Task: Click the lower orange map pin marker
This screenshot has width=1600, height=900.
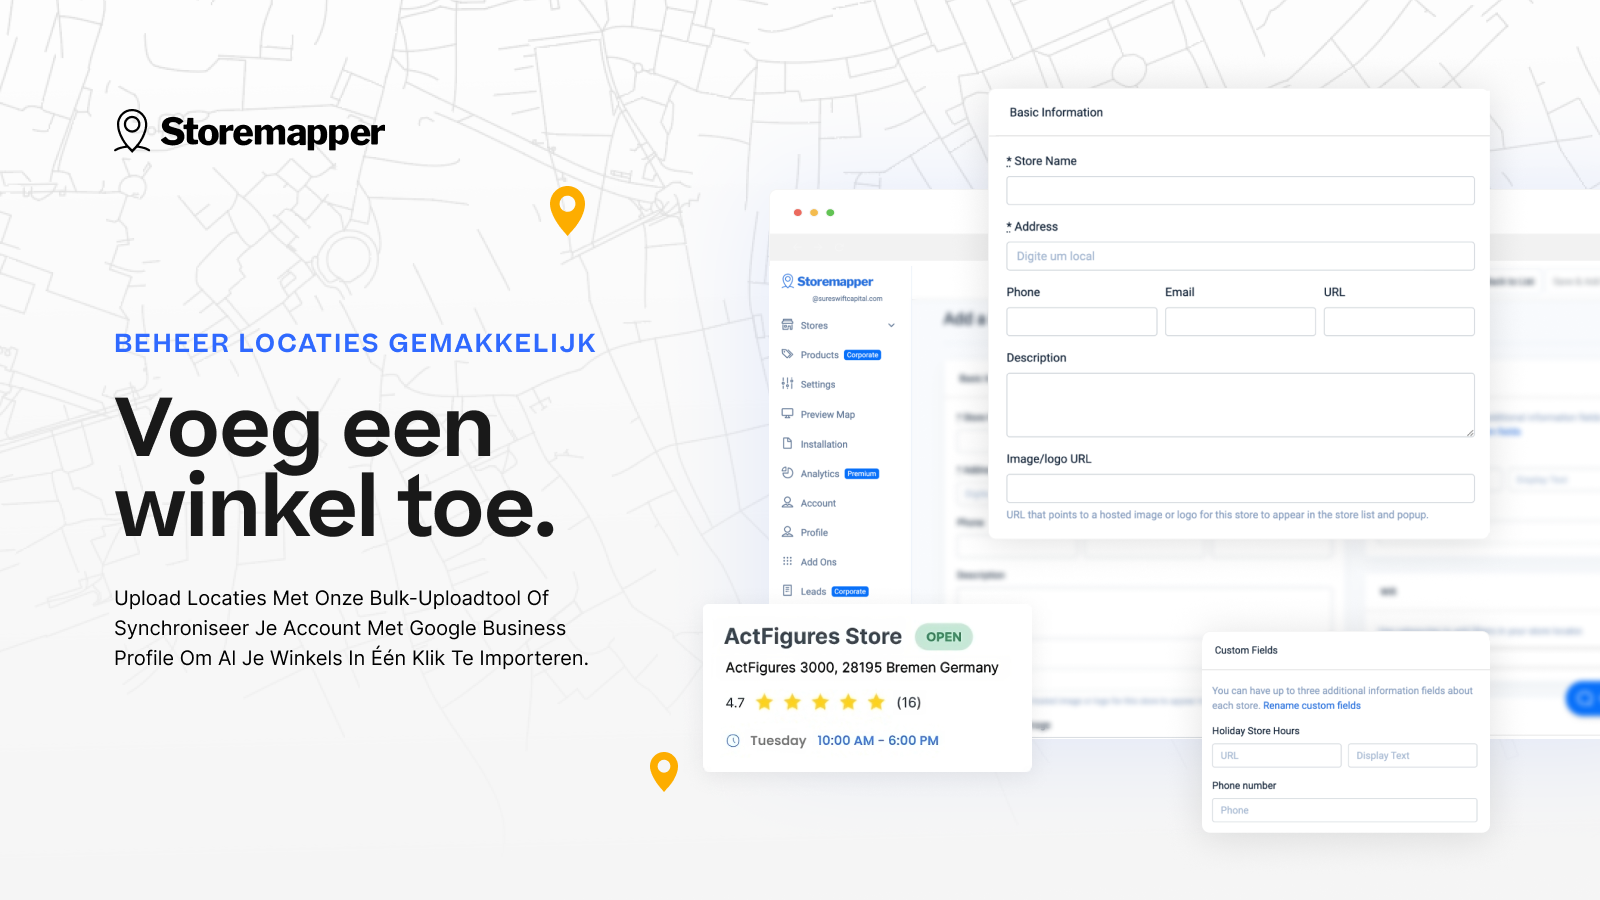Action: [x=664, y=771]
